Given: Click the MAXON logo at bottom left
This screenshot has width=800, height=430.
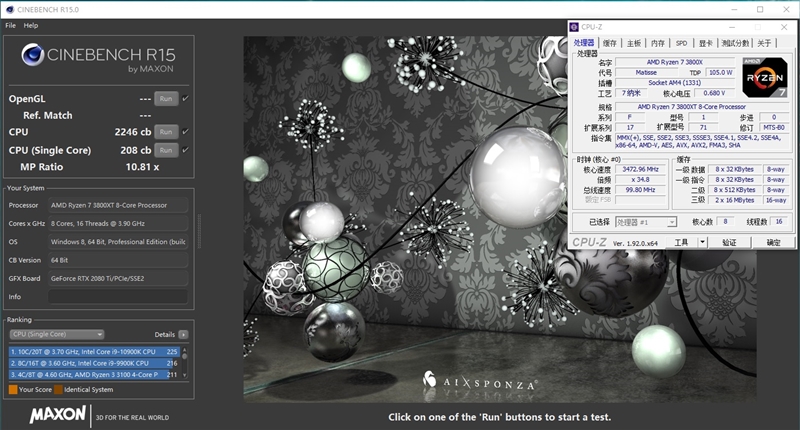Looking at the screenshot, I should click(58, 414).
